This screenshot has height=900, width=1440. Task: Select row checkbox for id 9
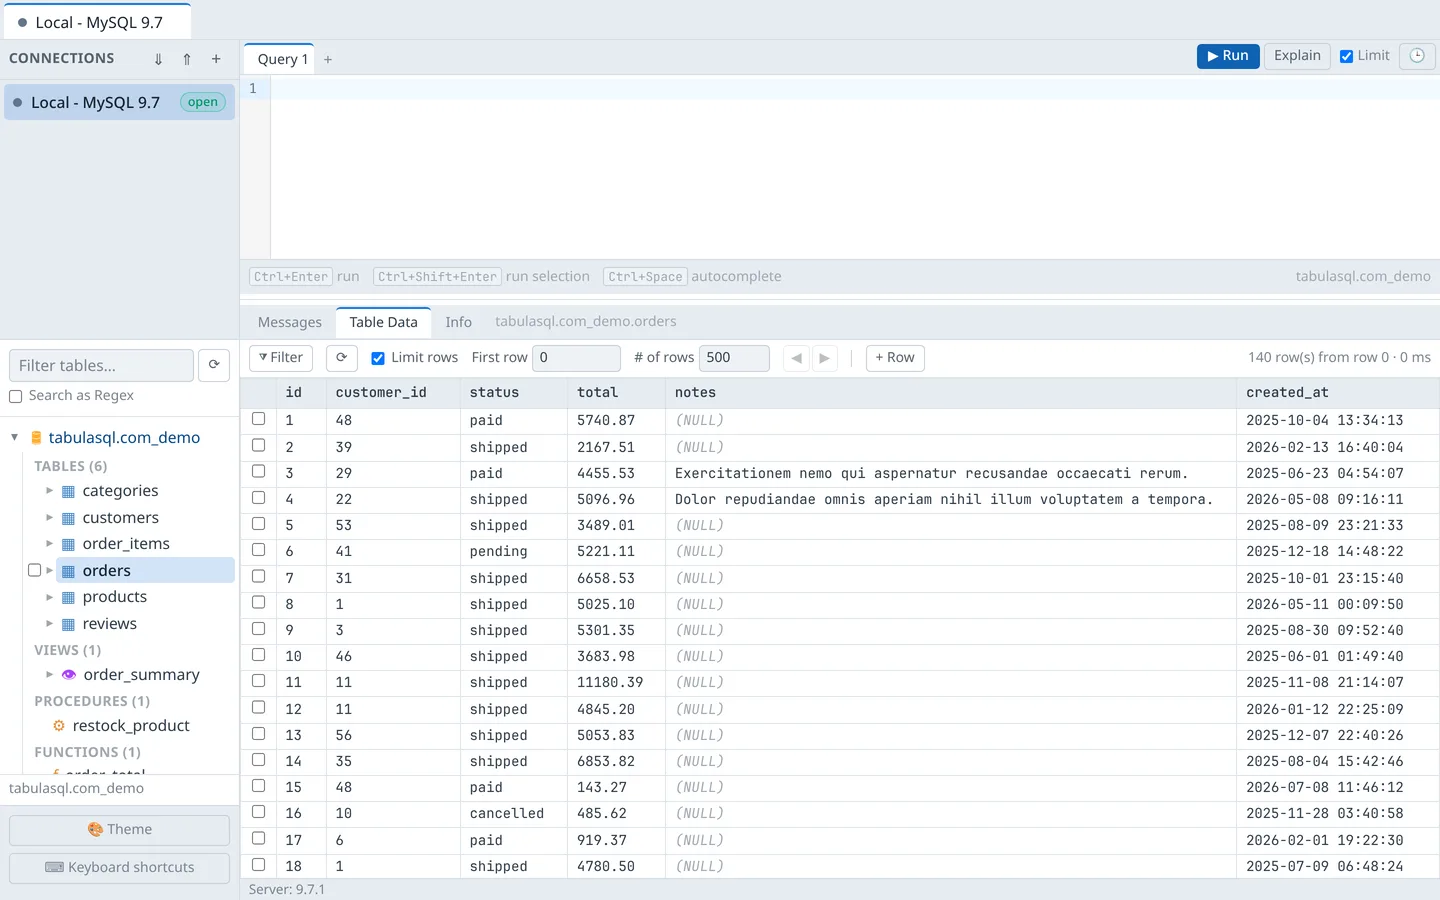259,629
